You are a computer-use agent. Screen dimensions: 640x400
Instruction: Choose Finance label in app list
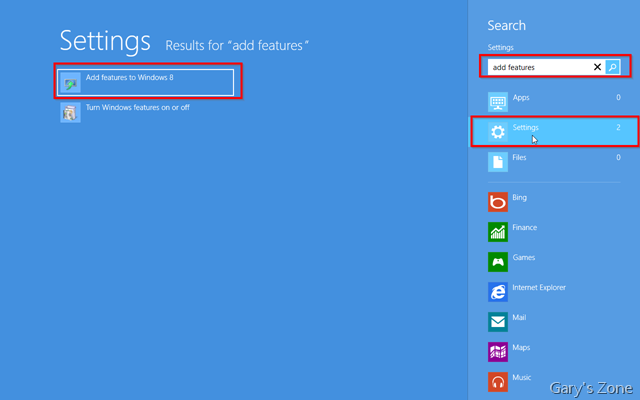tap(524, 228)
